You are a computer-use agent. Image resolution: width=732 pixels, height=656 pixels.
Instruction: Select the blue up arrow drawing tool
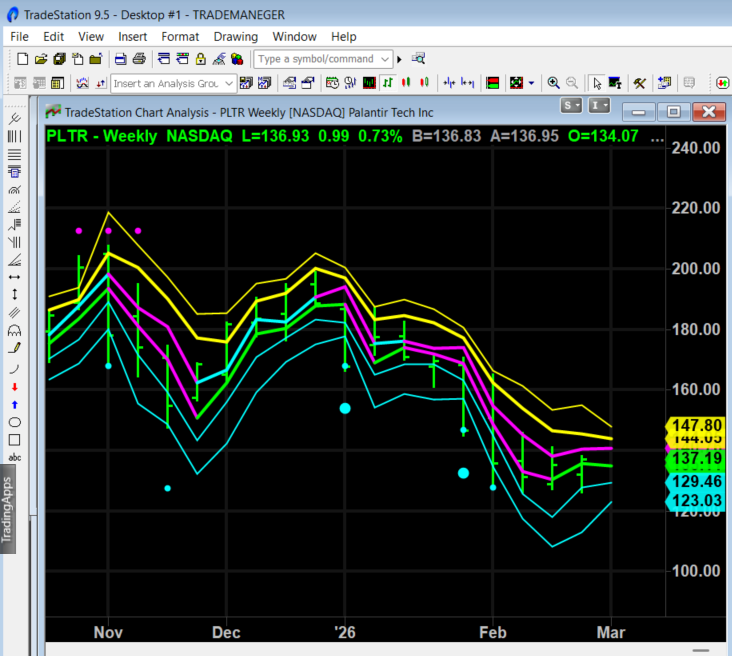pos(14,405)
